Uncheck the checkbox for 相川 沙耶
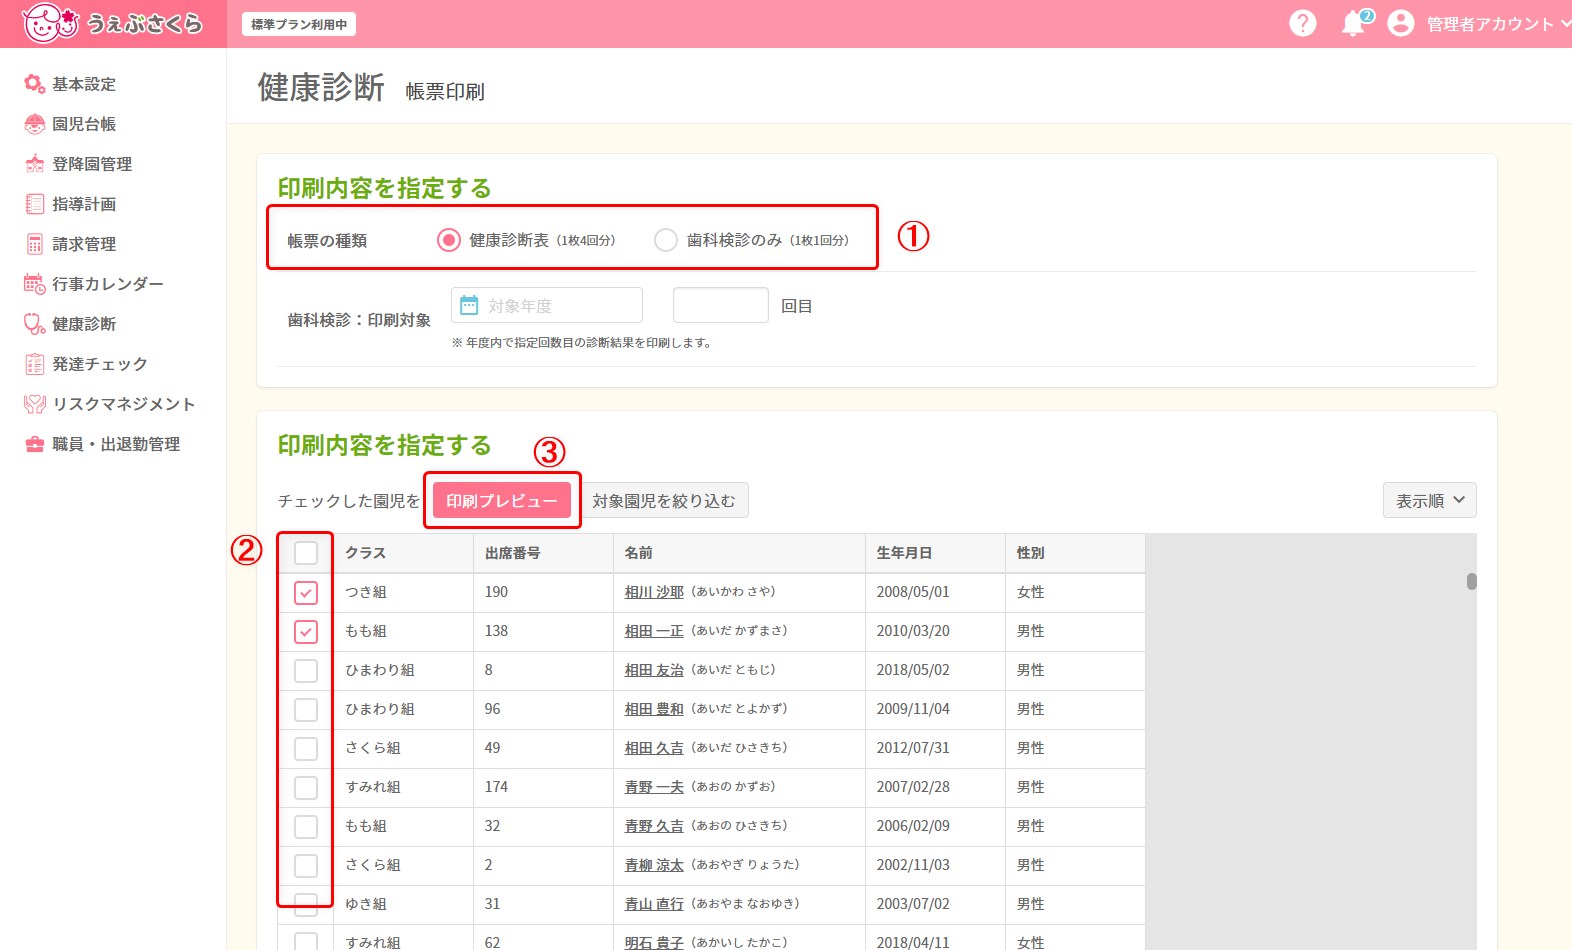 click(x=306, y=593)
